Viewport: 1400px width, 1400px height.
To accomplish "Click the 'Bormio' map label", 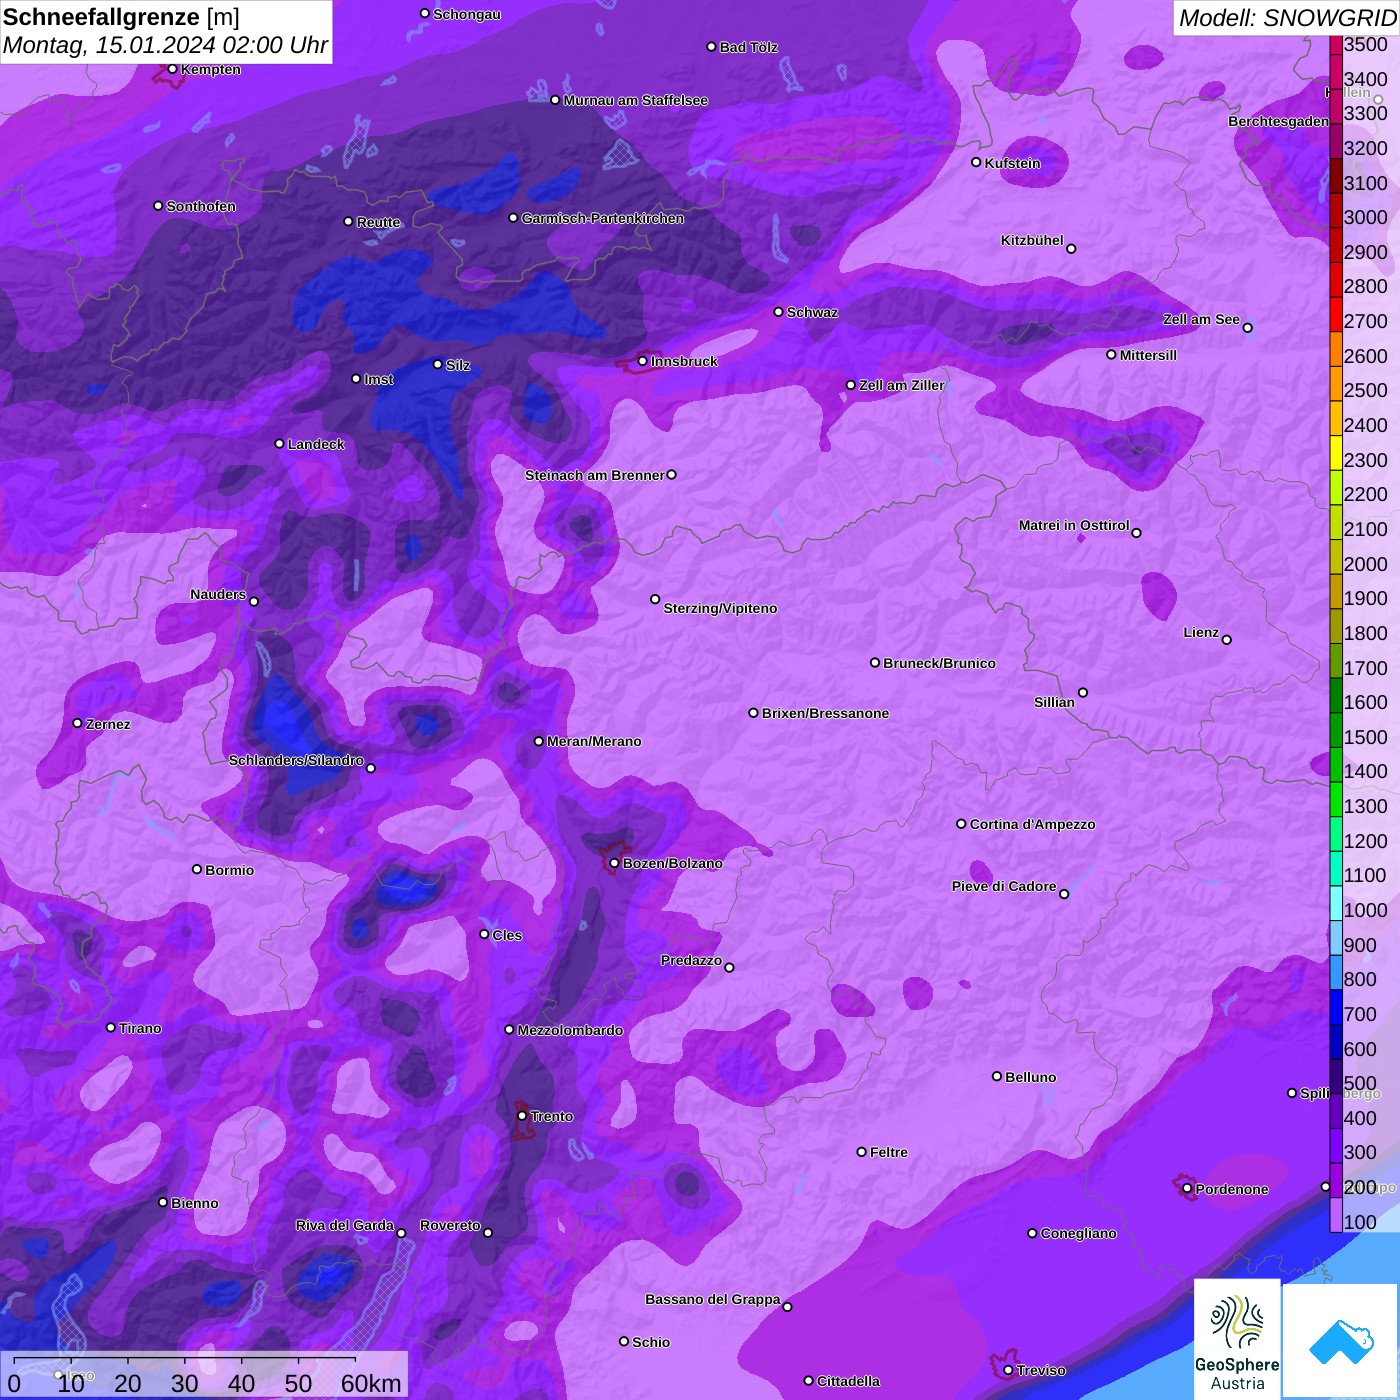I will pos(229,870).
